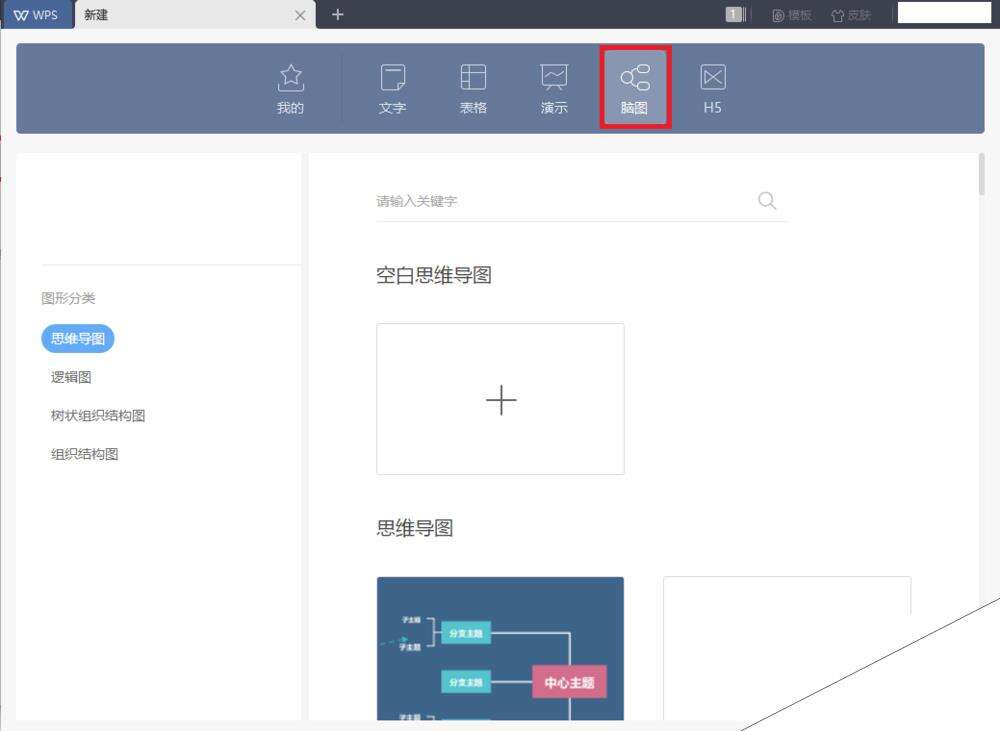1000x731 pixels.
Task: Click the magnifier search icon
Action: 767,201
